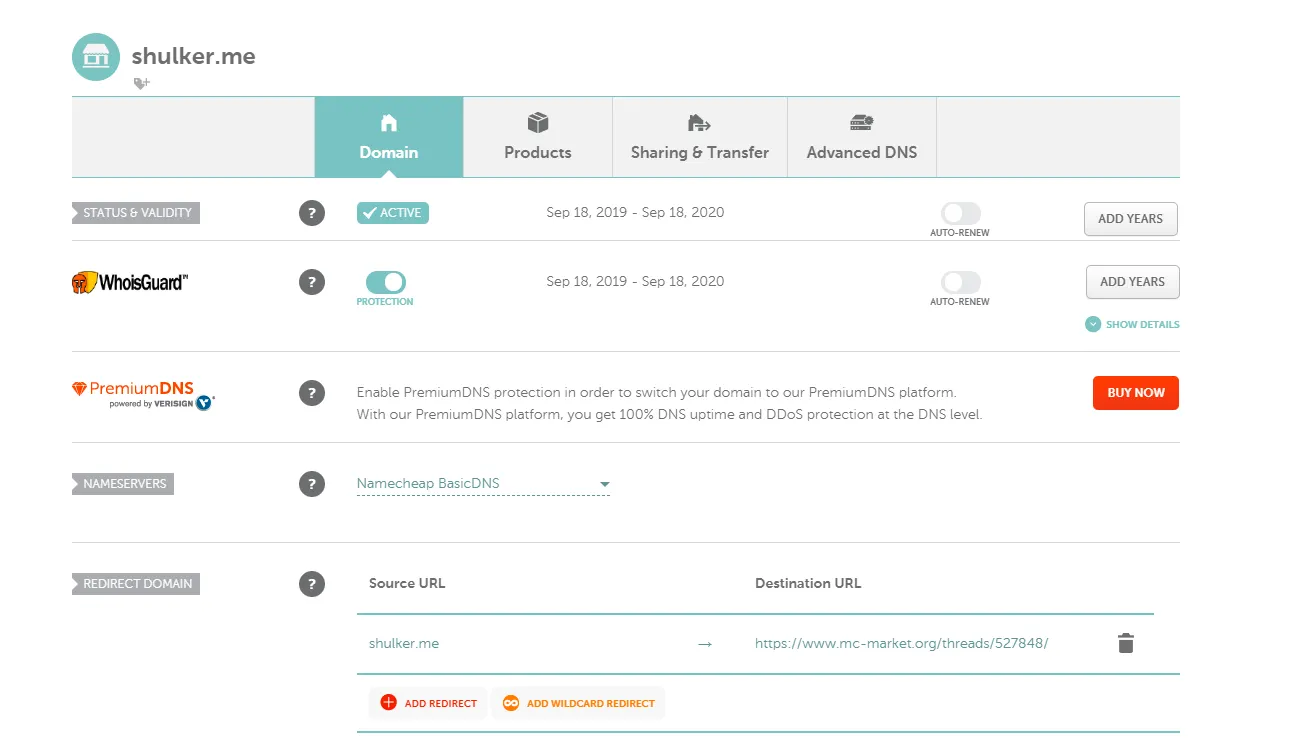The height and width of the screenshot is (741, 1296).
Task: Toggle Auto-Renew in the Status & Validity row
Action: coord(960,213)
